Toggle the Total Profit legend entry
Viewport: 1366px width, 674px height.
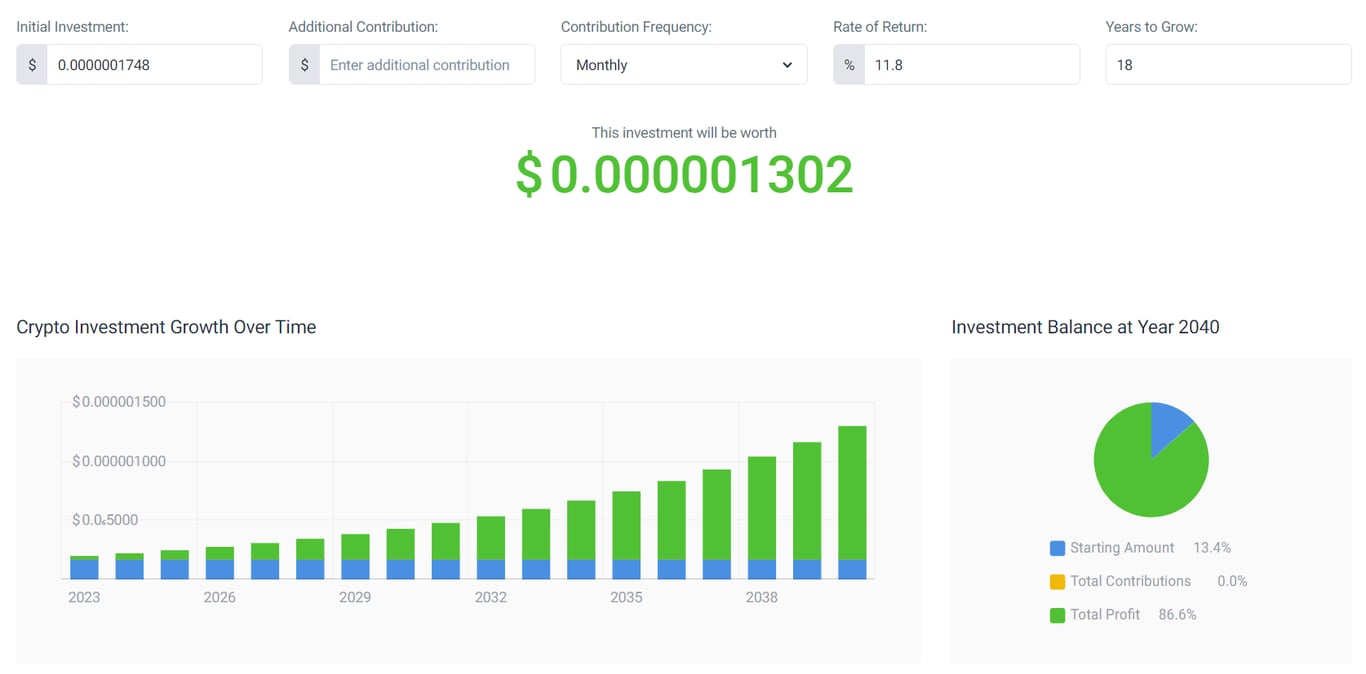point(1103,614)
